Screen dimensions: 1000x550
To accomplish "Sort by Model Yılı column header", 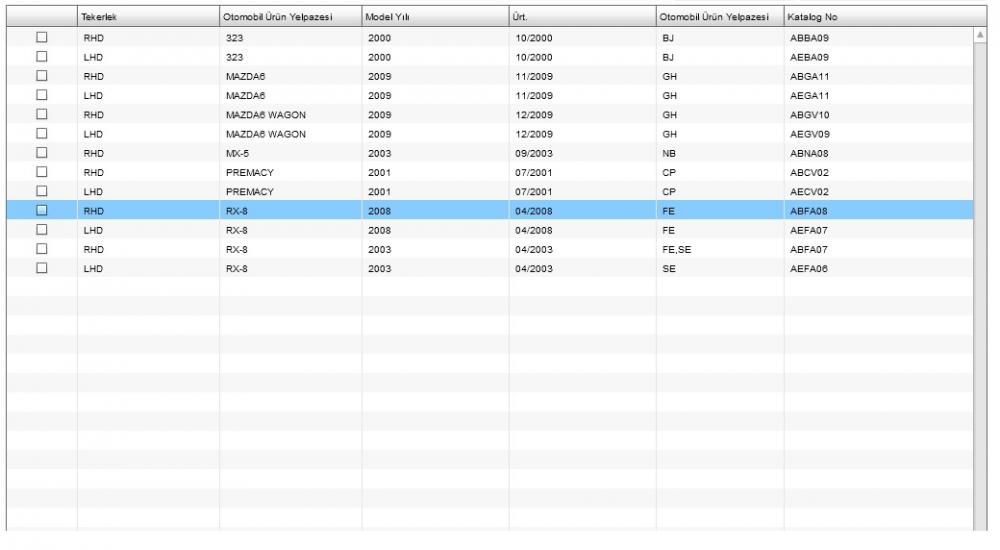I will 435,17.
